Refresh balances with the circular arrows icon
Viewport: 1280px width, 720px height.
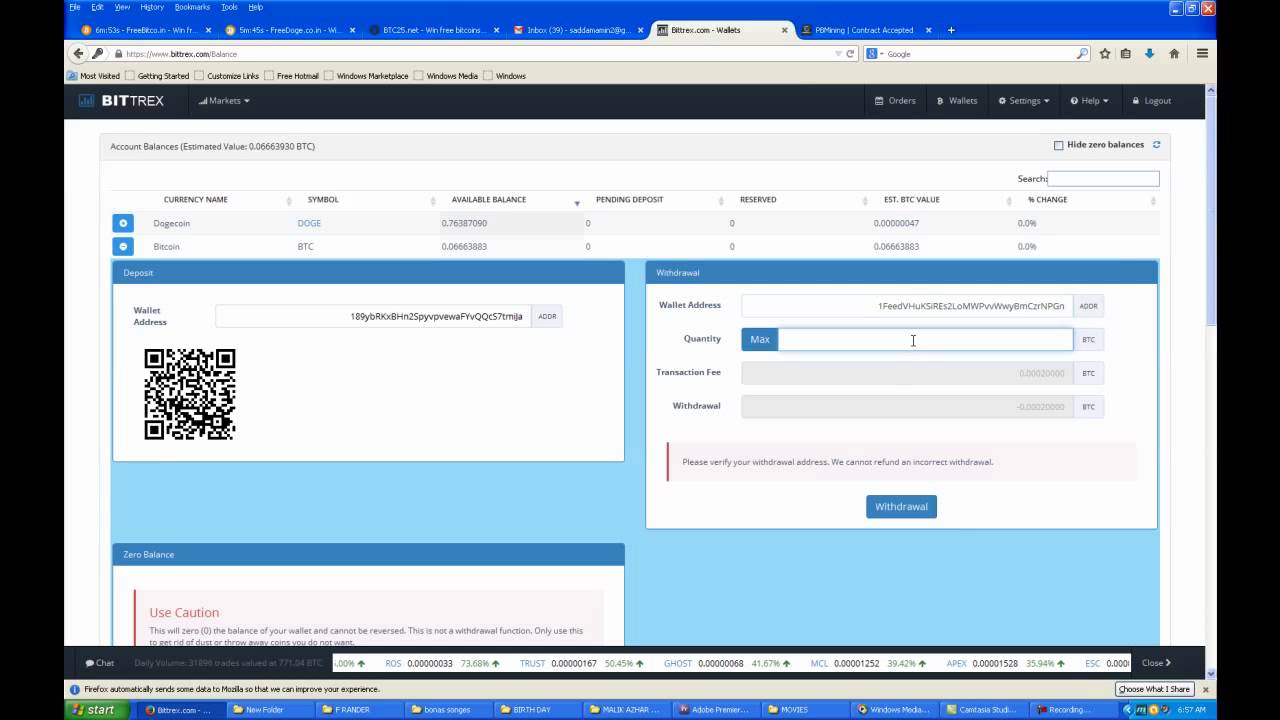tap(1156, 145)
